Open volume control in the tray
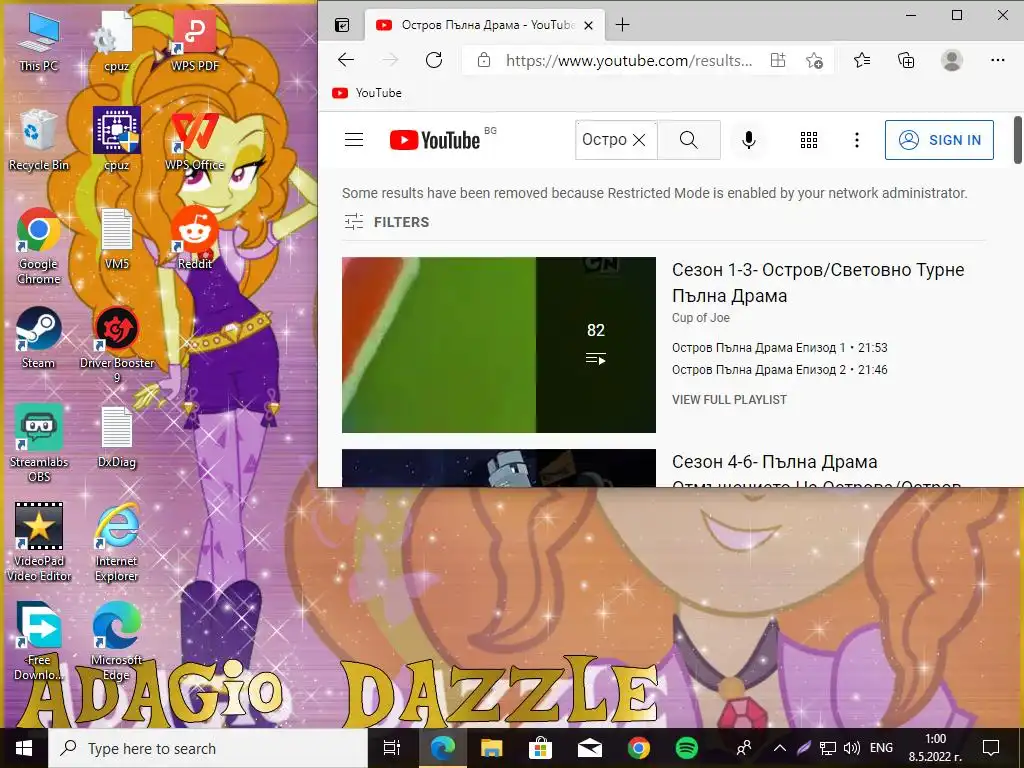 click(x=852, y=748)
